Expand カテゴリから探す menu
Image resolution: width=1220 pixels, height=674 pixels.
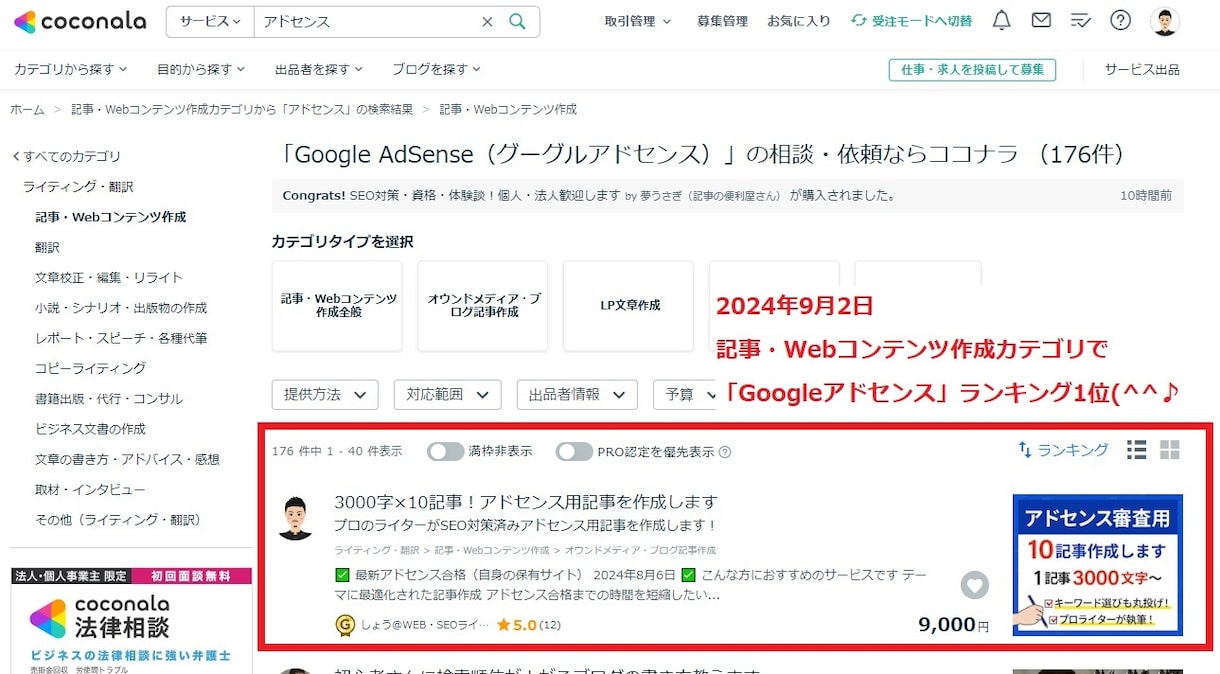[x=71, y=69]
